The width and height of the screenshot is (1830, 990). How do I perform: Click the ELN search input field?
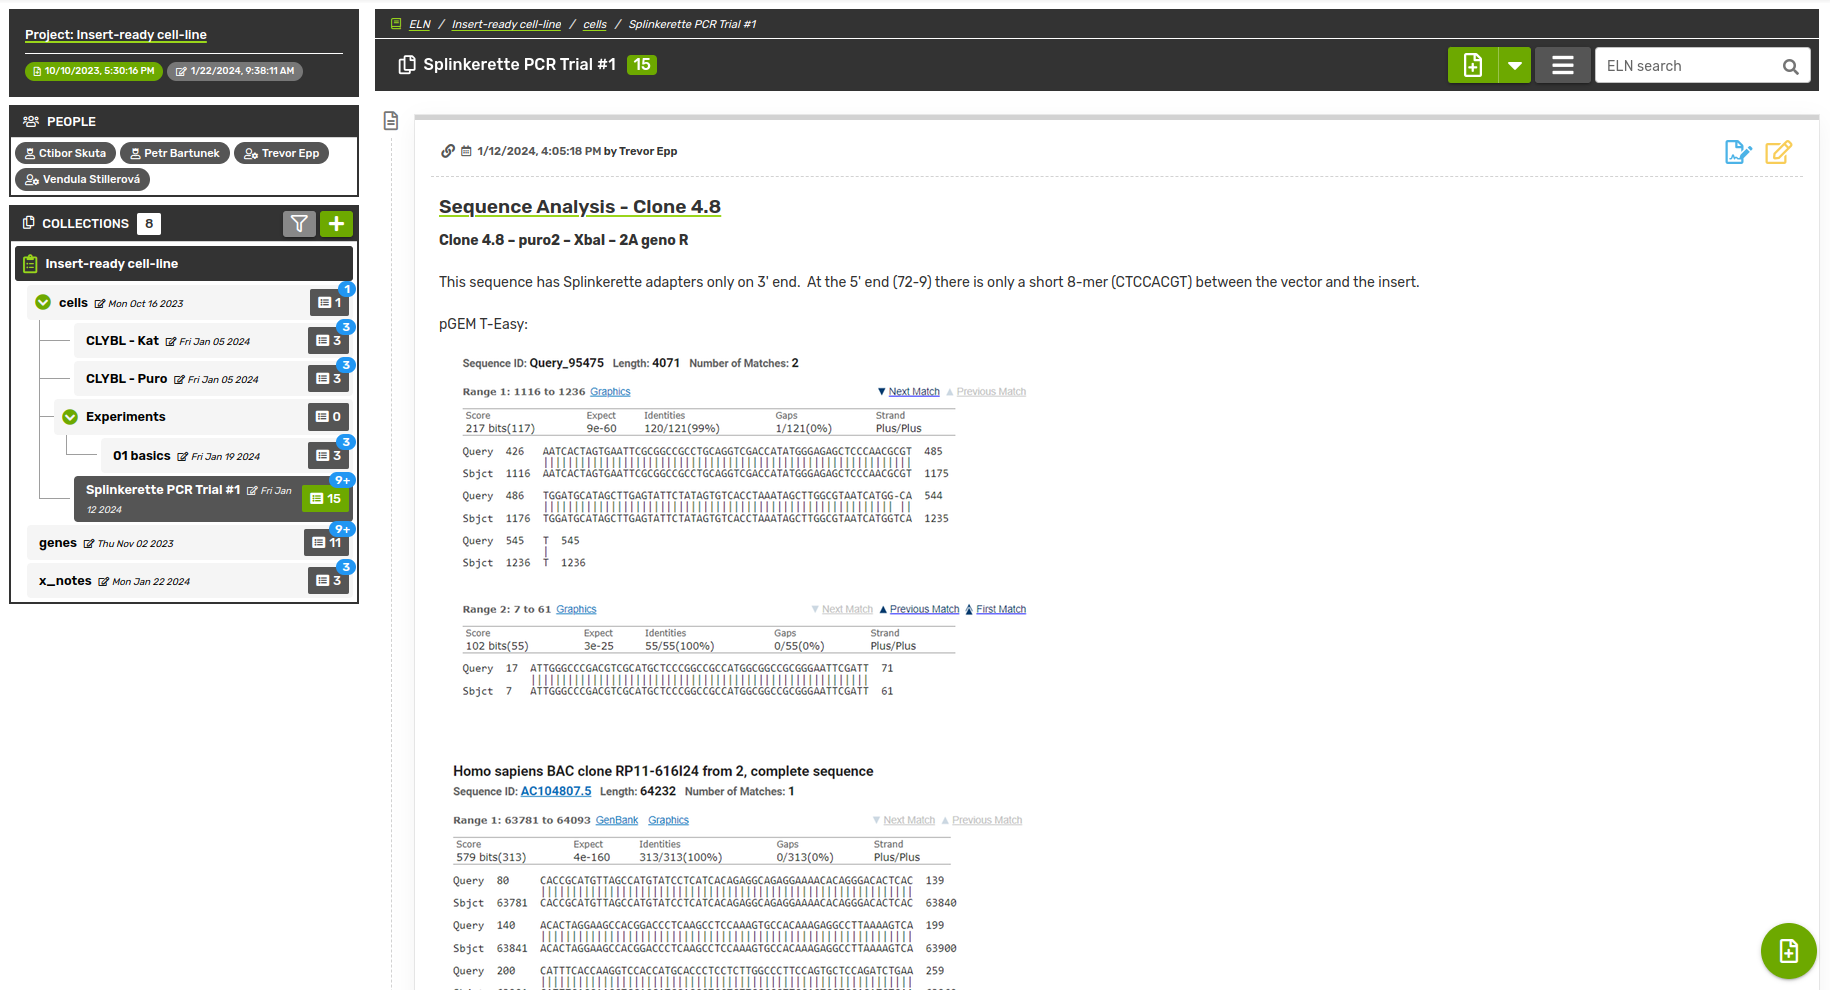click(x=1687, y=66)
